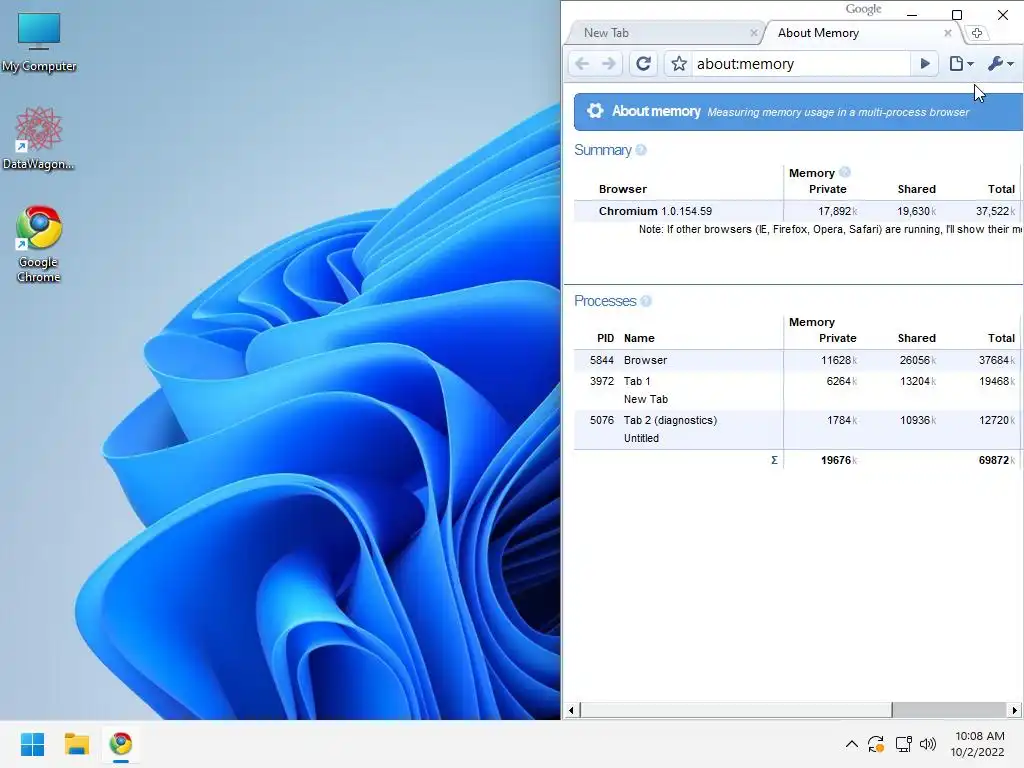Viewport: 1024px width, 768px height.
Task: Click the Processes heading
Action: tap(605, 301)
